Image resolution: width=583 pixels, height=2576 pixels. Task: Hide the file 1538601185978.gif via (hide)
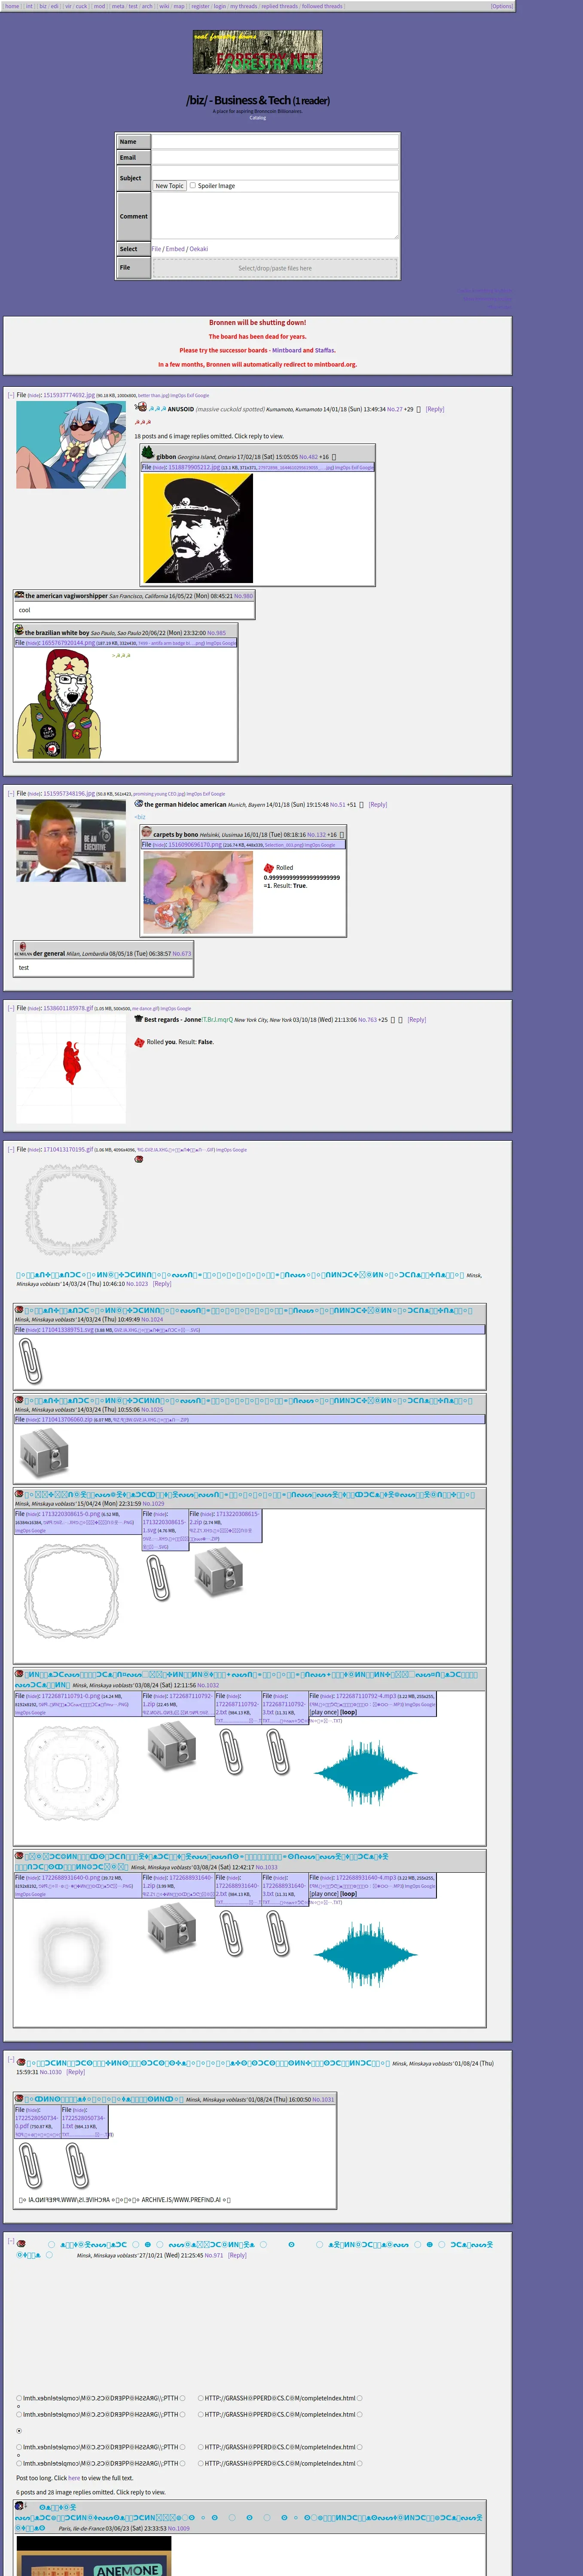pos(34,1008)
